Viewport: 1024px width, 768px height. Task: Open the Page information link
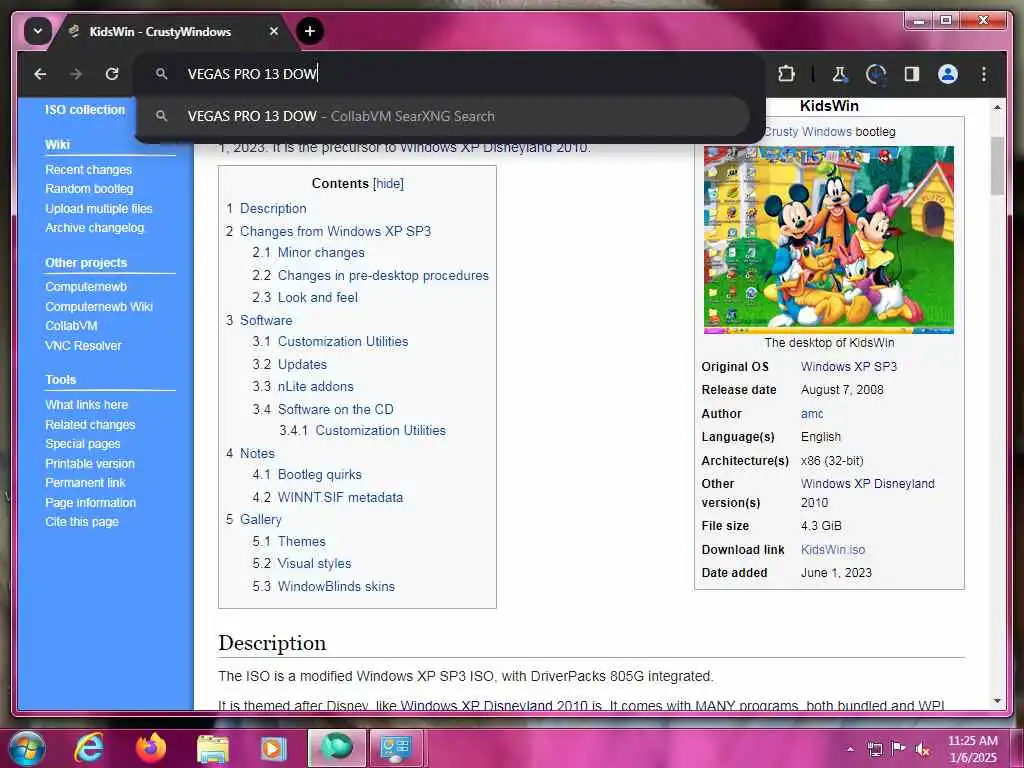pos(90,503)
